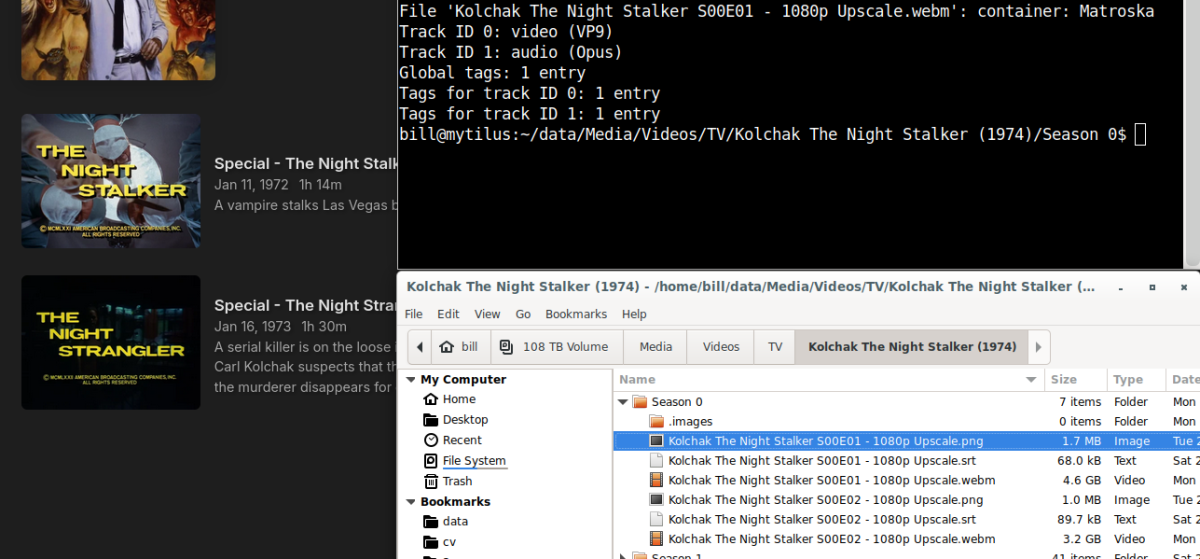Collapse the Bookmarks sidebar section
The width and height of the screenshot is (1200, 559).
(x=410, y=502)
